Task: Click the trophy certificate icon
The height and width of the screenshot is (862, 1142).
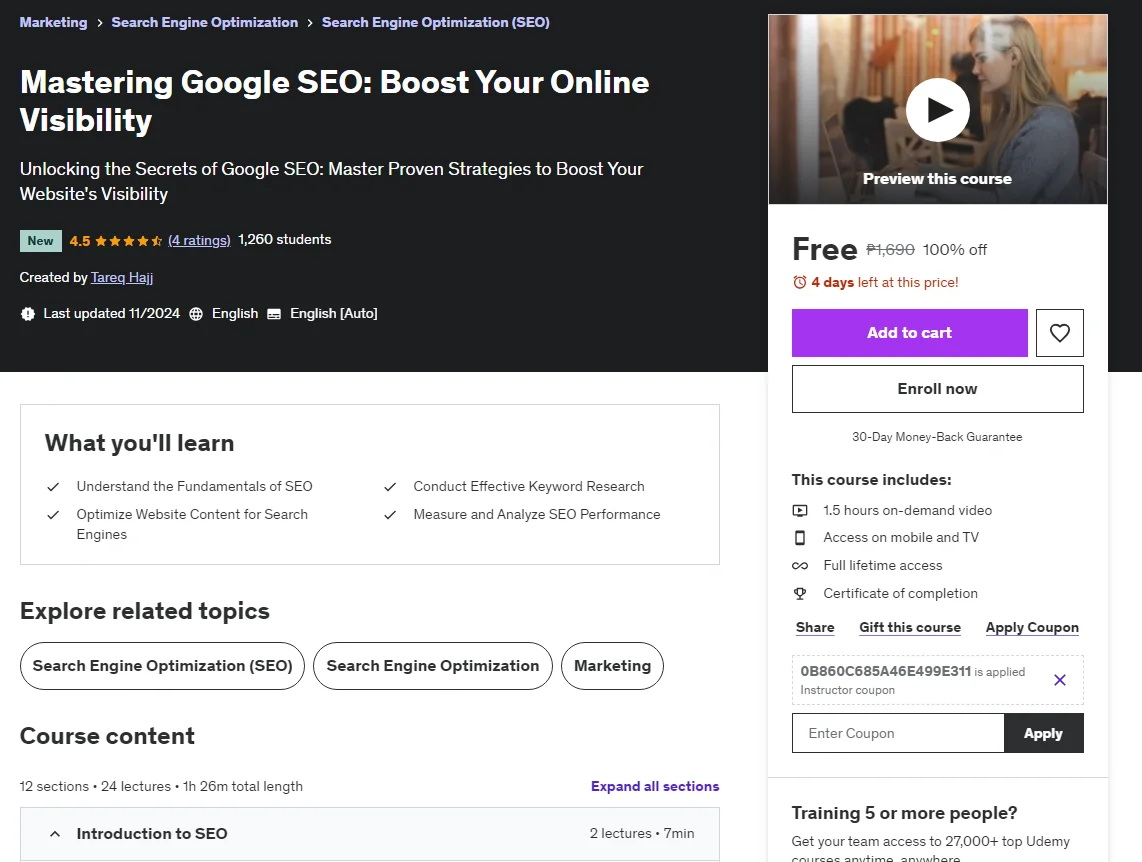Action: (800, 593)
